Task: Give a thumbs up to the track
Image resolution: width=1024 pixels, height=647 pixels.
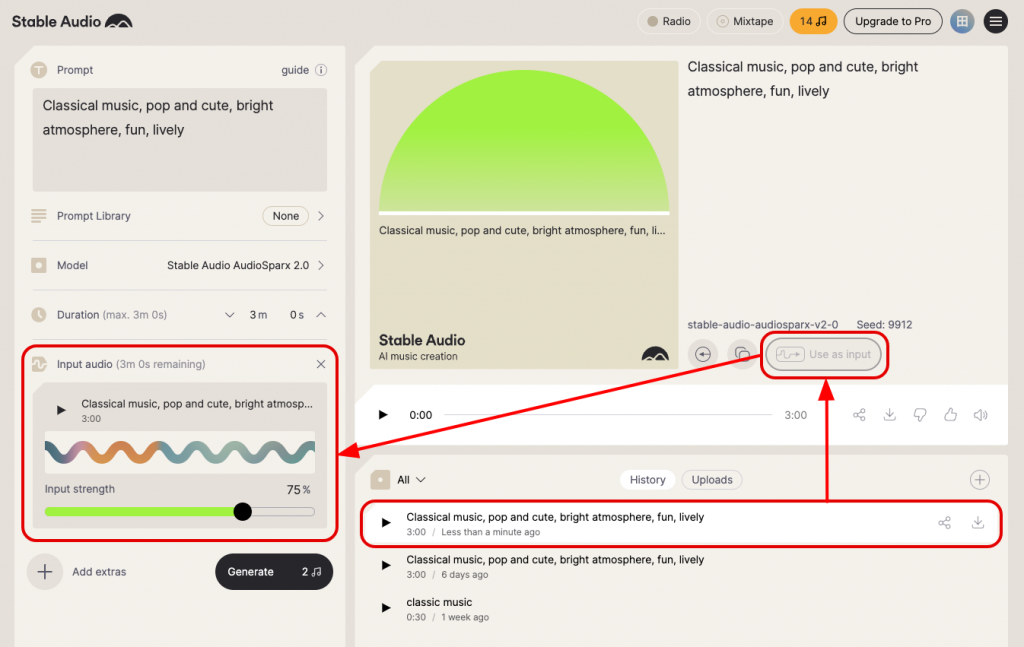Action: coord(950,414)
